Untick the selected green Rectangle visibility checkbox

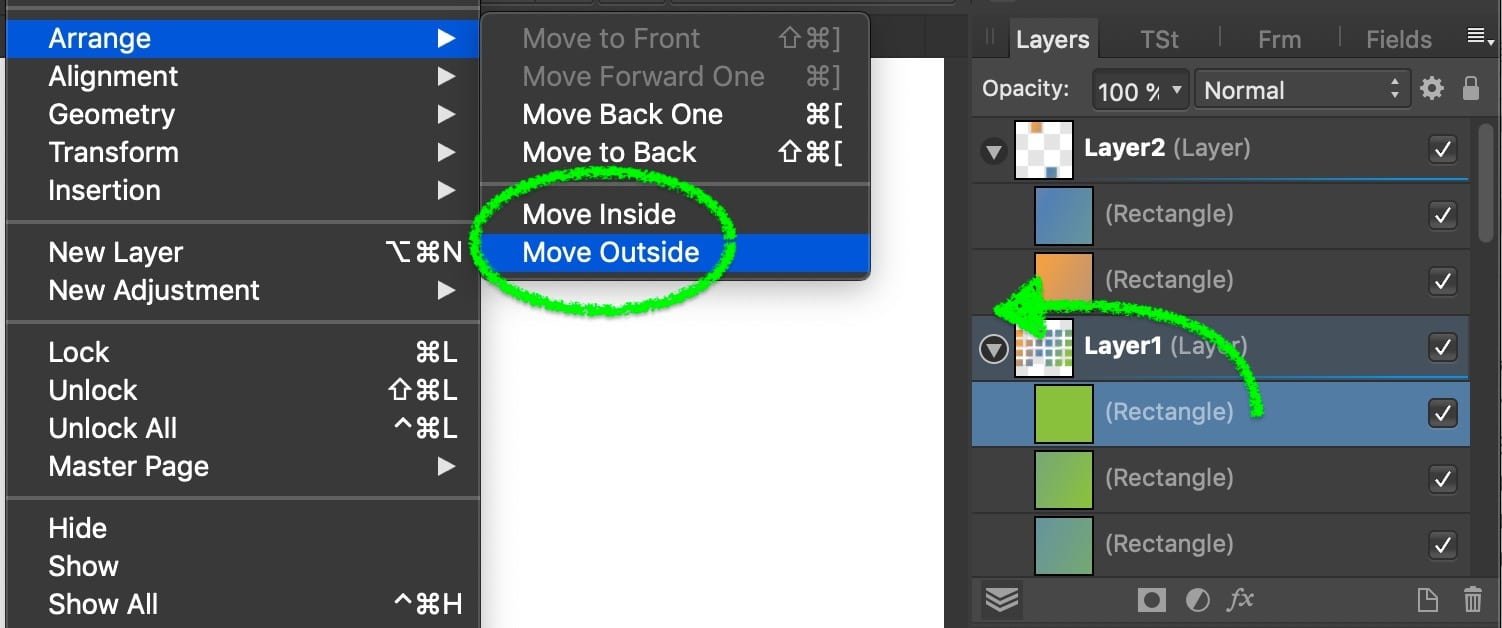coord(1442,413)
